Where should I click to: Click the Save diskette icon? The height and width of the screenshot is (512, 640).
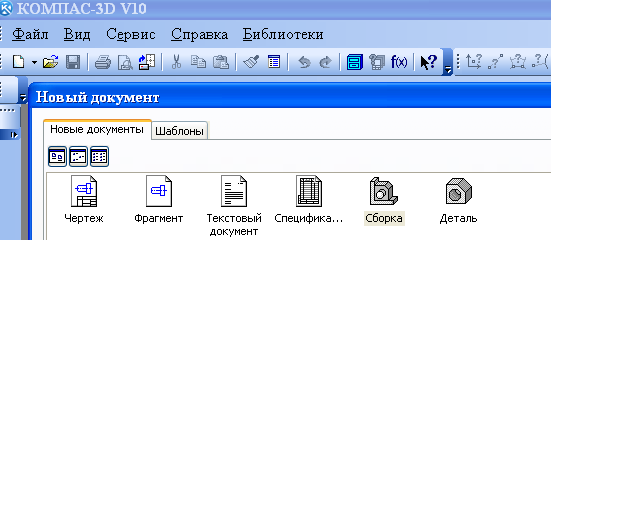coord(73,62)
